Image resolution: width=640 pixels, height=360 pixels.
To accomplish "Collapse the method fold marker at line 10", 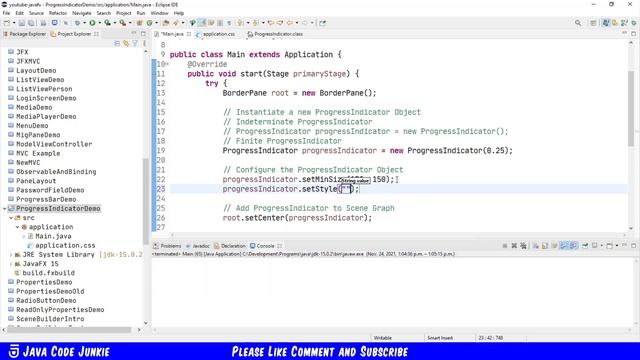I will 167,64.
